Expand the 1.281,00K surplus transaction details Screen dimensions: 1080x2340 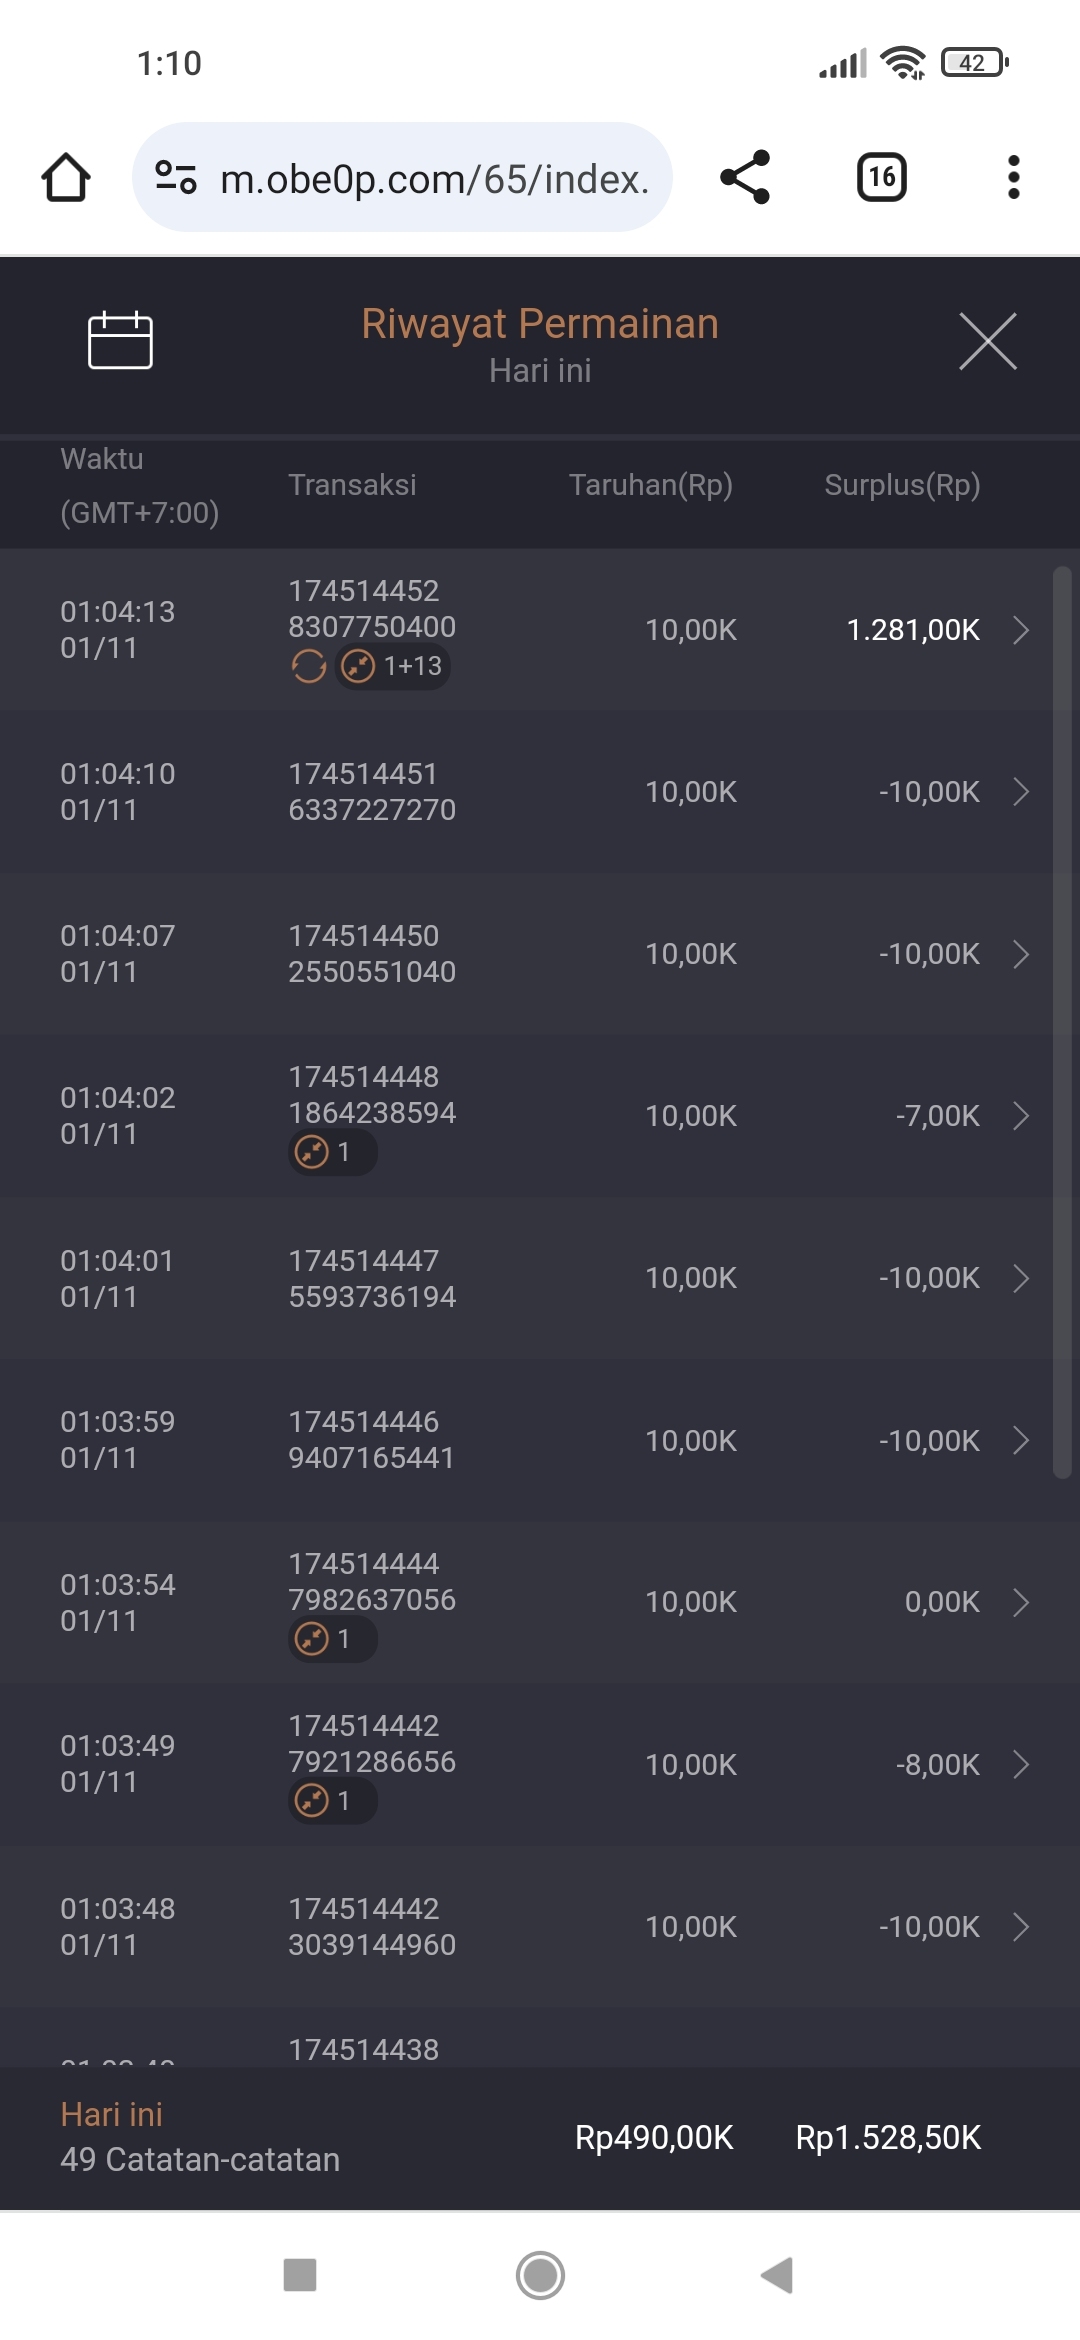(1020, 630)
